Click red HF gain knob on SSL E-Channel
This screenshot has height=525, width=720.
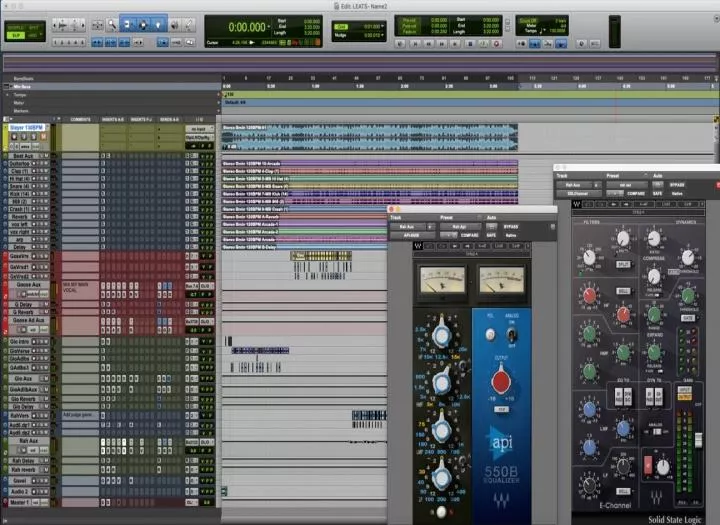(x=590, y=296)
